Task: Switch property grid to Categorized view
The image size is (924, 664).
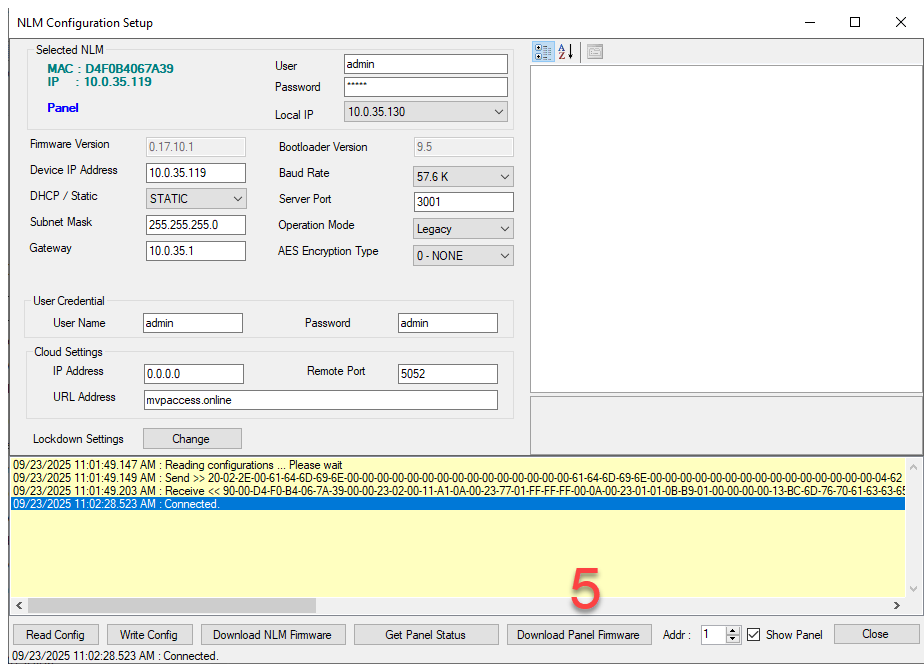Action: pyautogui.click(x=544, y=52)
